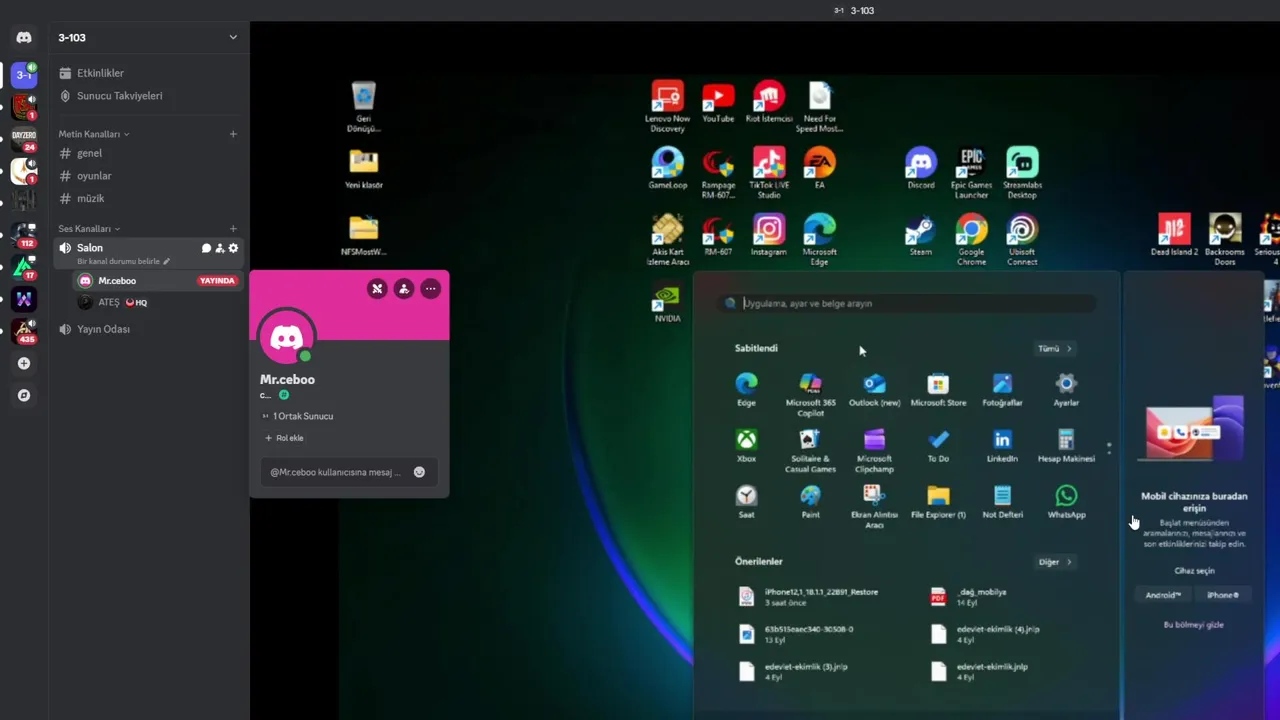Select Android device button
The width and height of the screenshot is (1280, 720).
click(x=1163, y=595)
